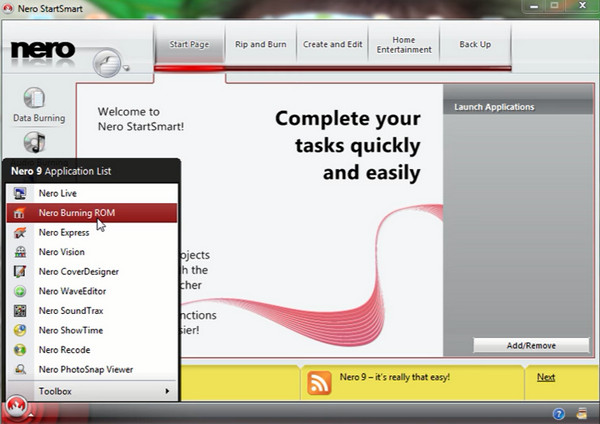Choose Nero Vision in application list
Viewport: 600px width, 424px height.
pos(92,252)
